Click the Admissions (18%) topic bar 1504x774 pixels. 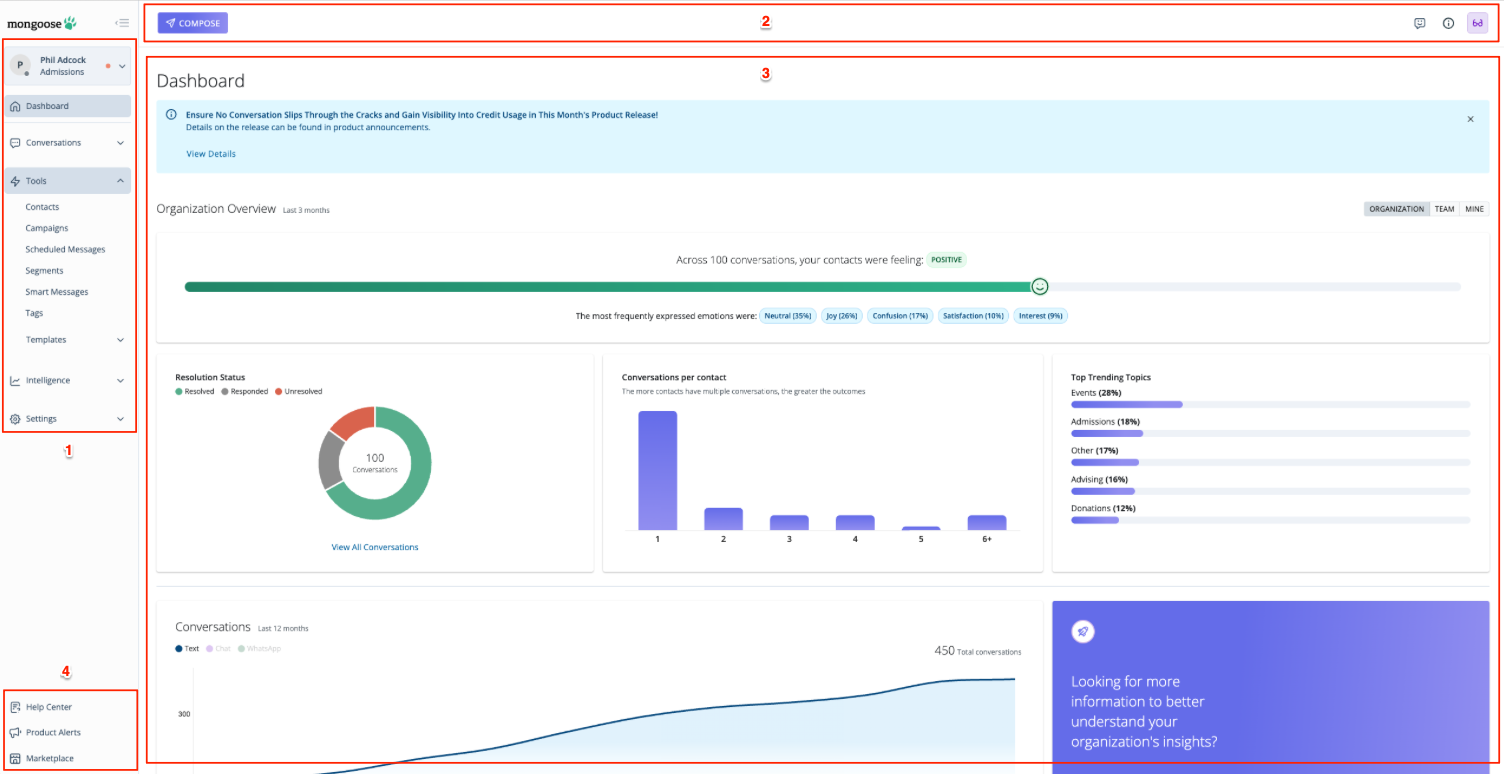(x=1107, y=433)
